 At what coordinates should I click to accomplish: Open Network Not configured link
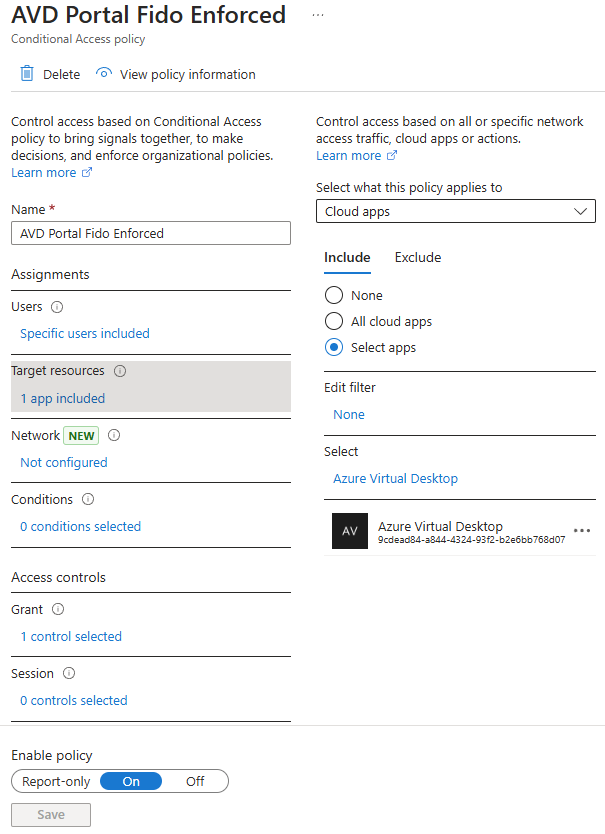pyautogui.click(x=64, y=463)
